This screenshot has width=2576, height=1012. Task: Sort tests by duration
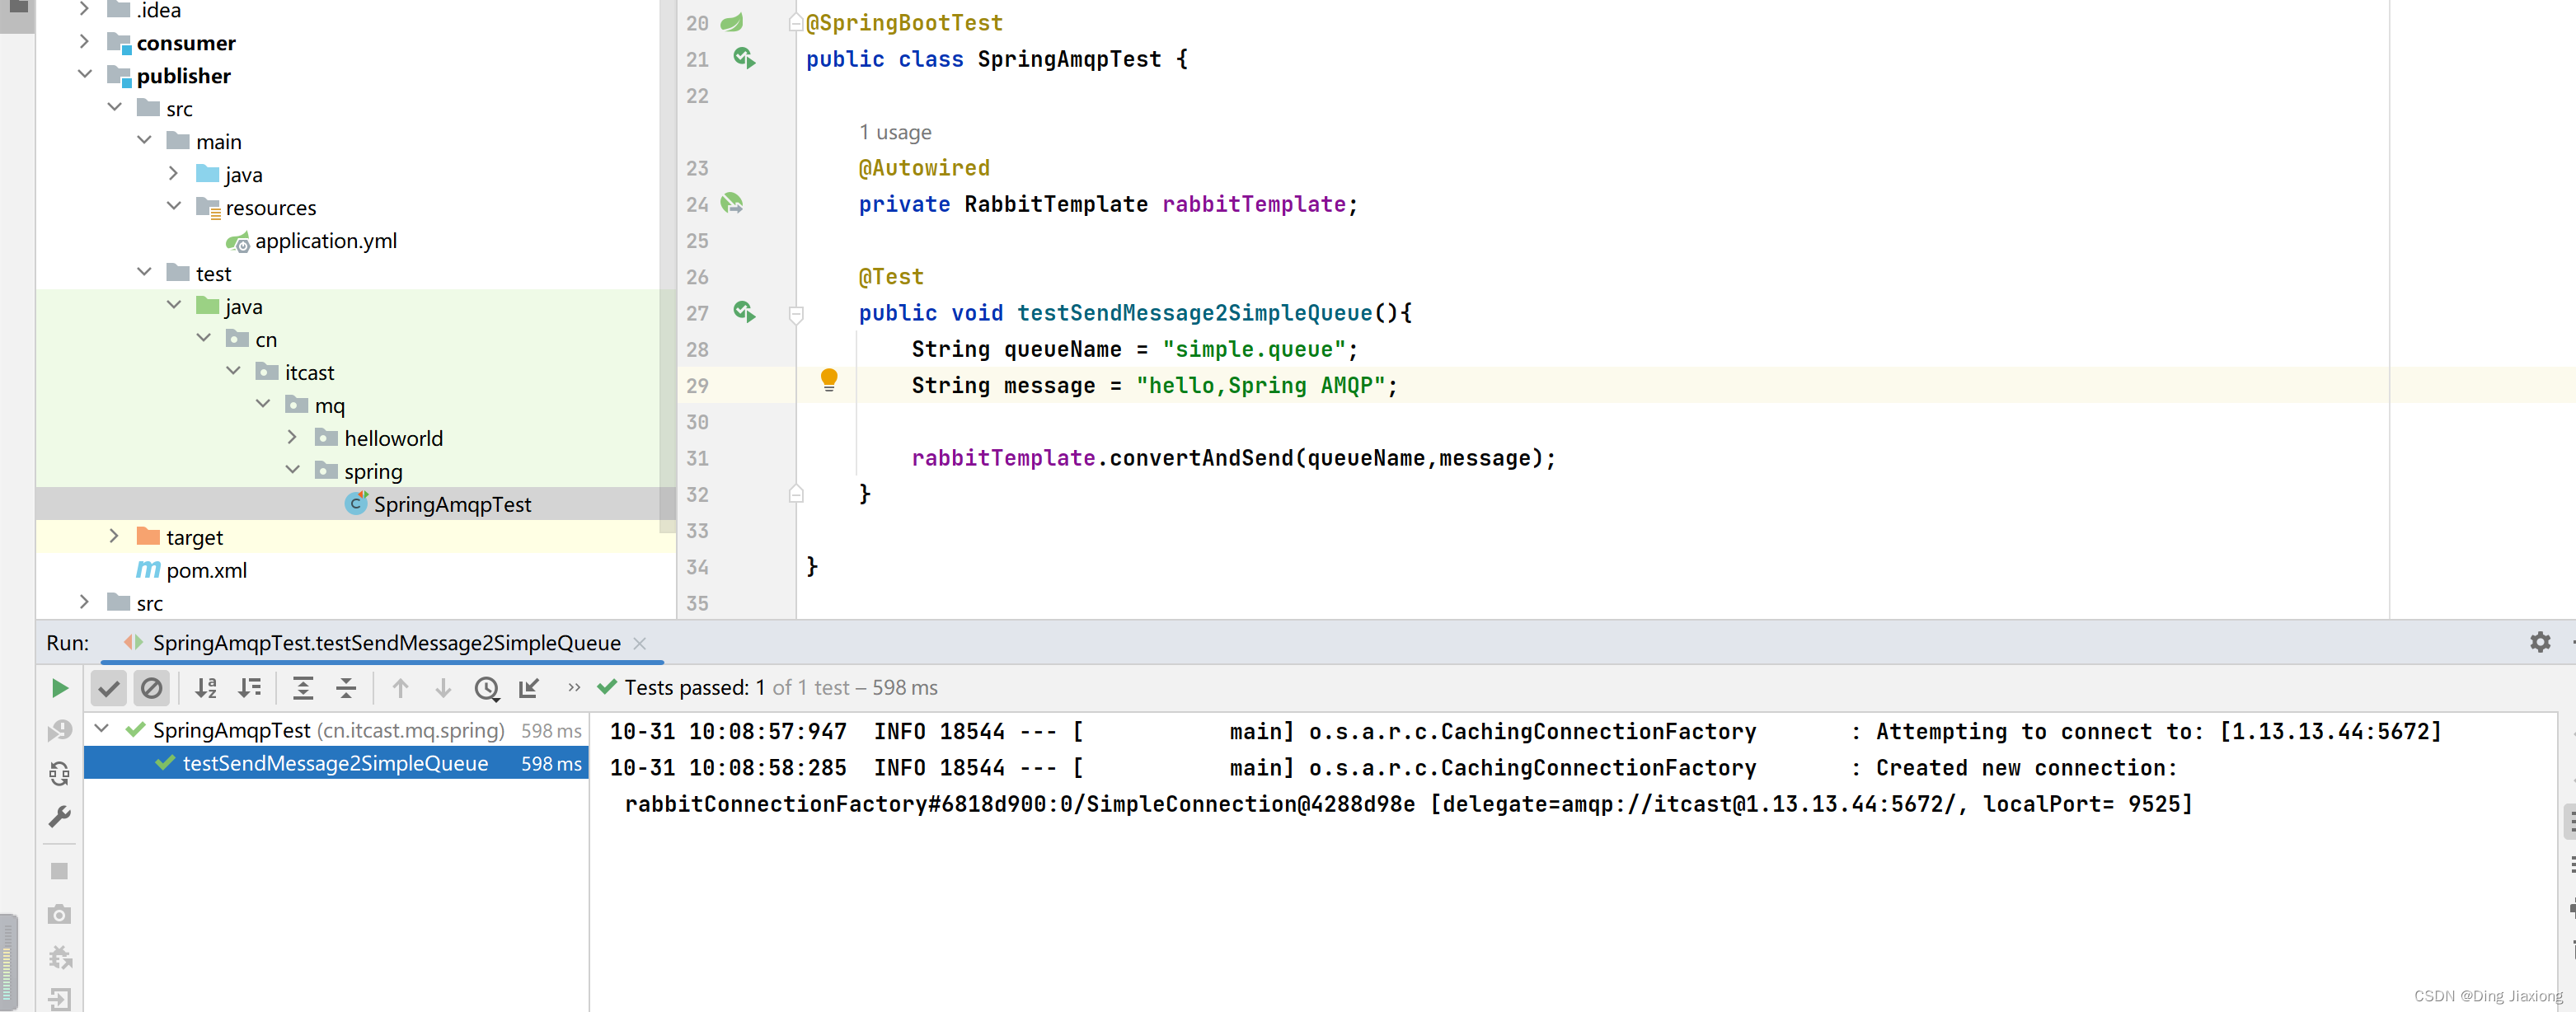(x=249, y=688)
